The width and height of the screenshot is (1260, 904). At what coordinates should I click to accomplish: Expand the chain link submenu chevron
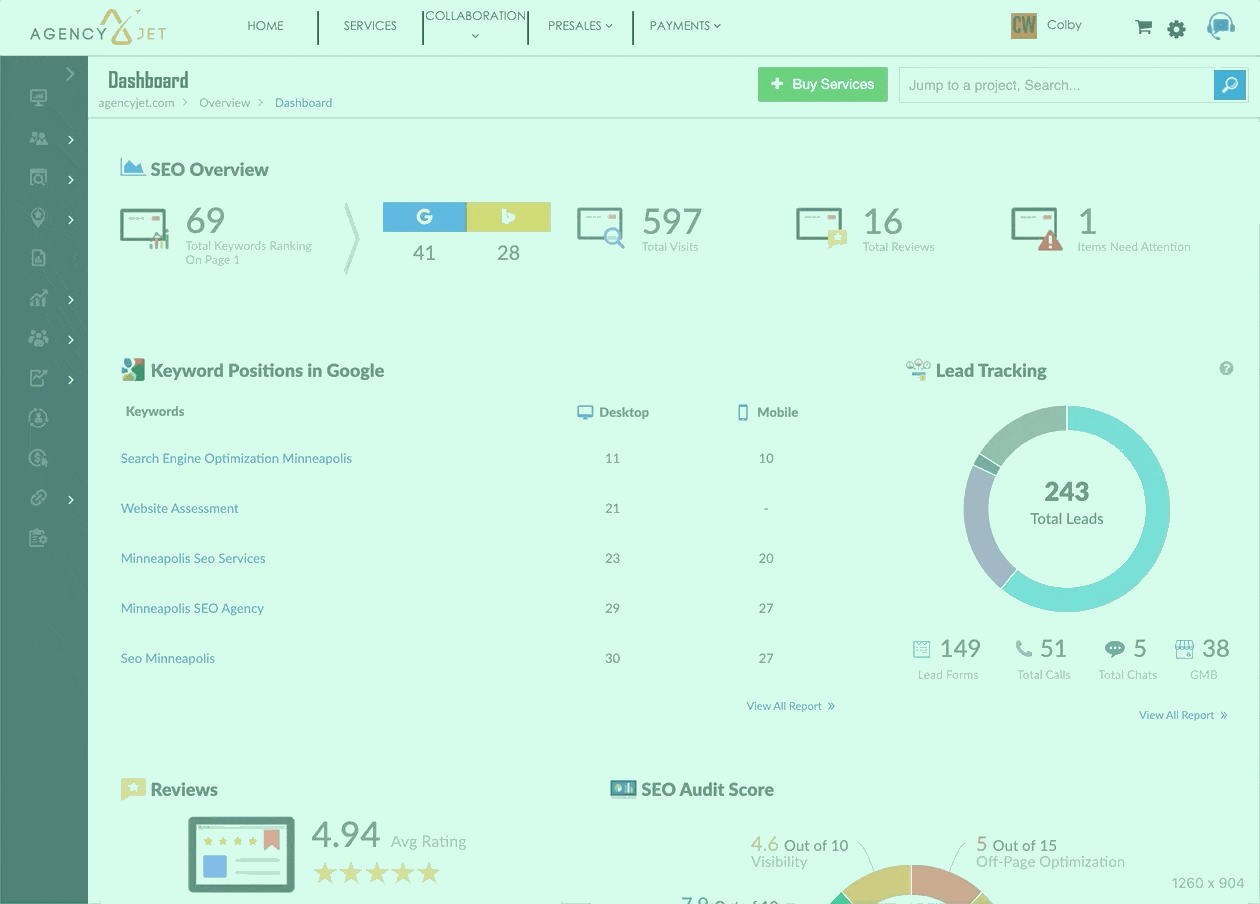coord(71,499)
